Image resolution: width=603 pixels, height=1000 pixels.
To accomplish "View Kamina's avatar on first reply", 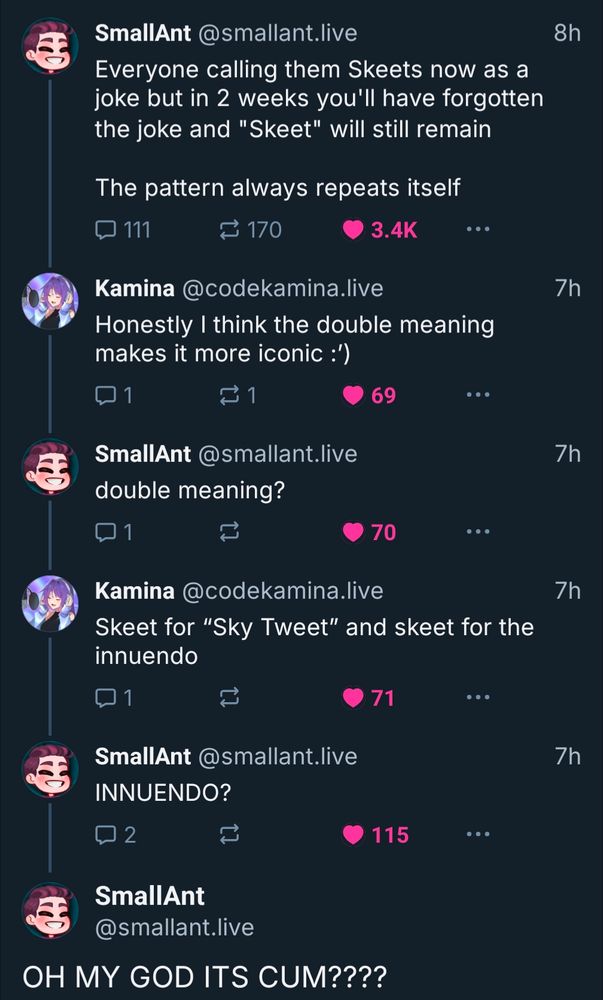I will point(50,301).
